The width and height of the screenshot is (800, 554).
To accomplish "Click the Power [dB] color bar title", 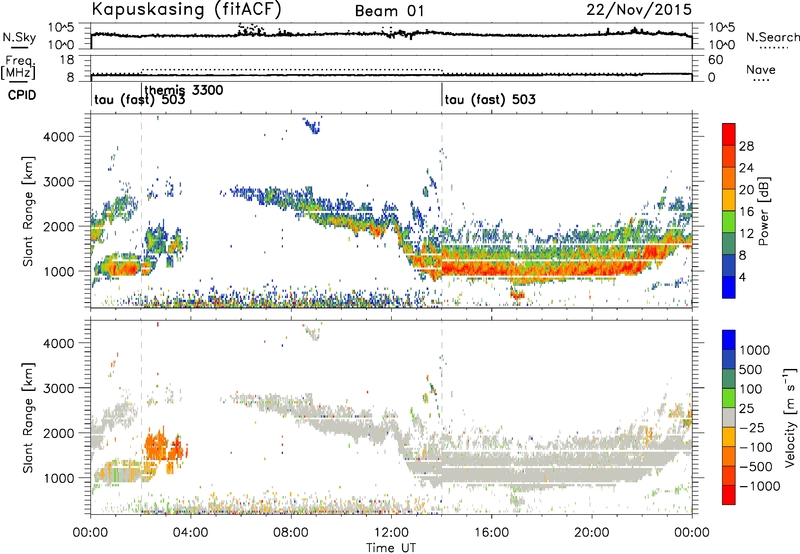I will 763,211.
